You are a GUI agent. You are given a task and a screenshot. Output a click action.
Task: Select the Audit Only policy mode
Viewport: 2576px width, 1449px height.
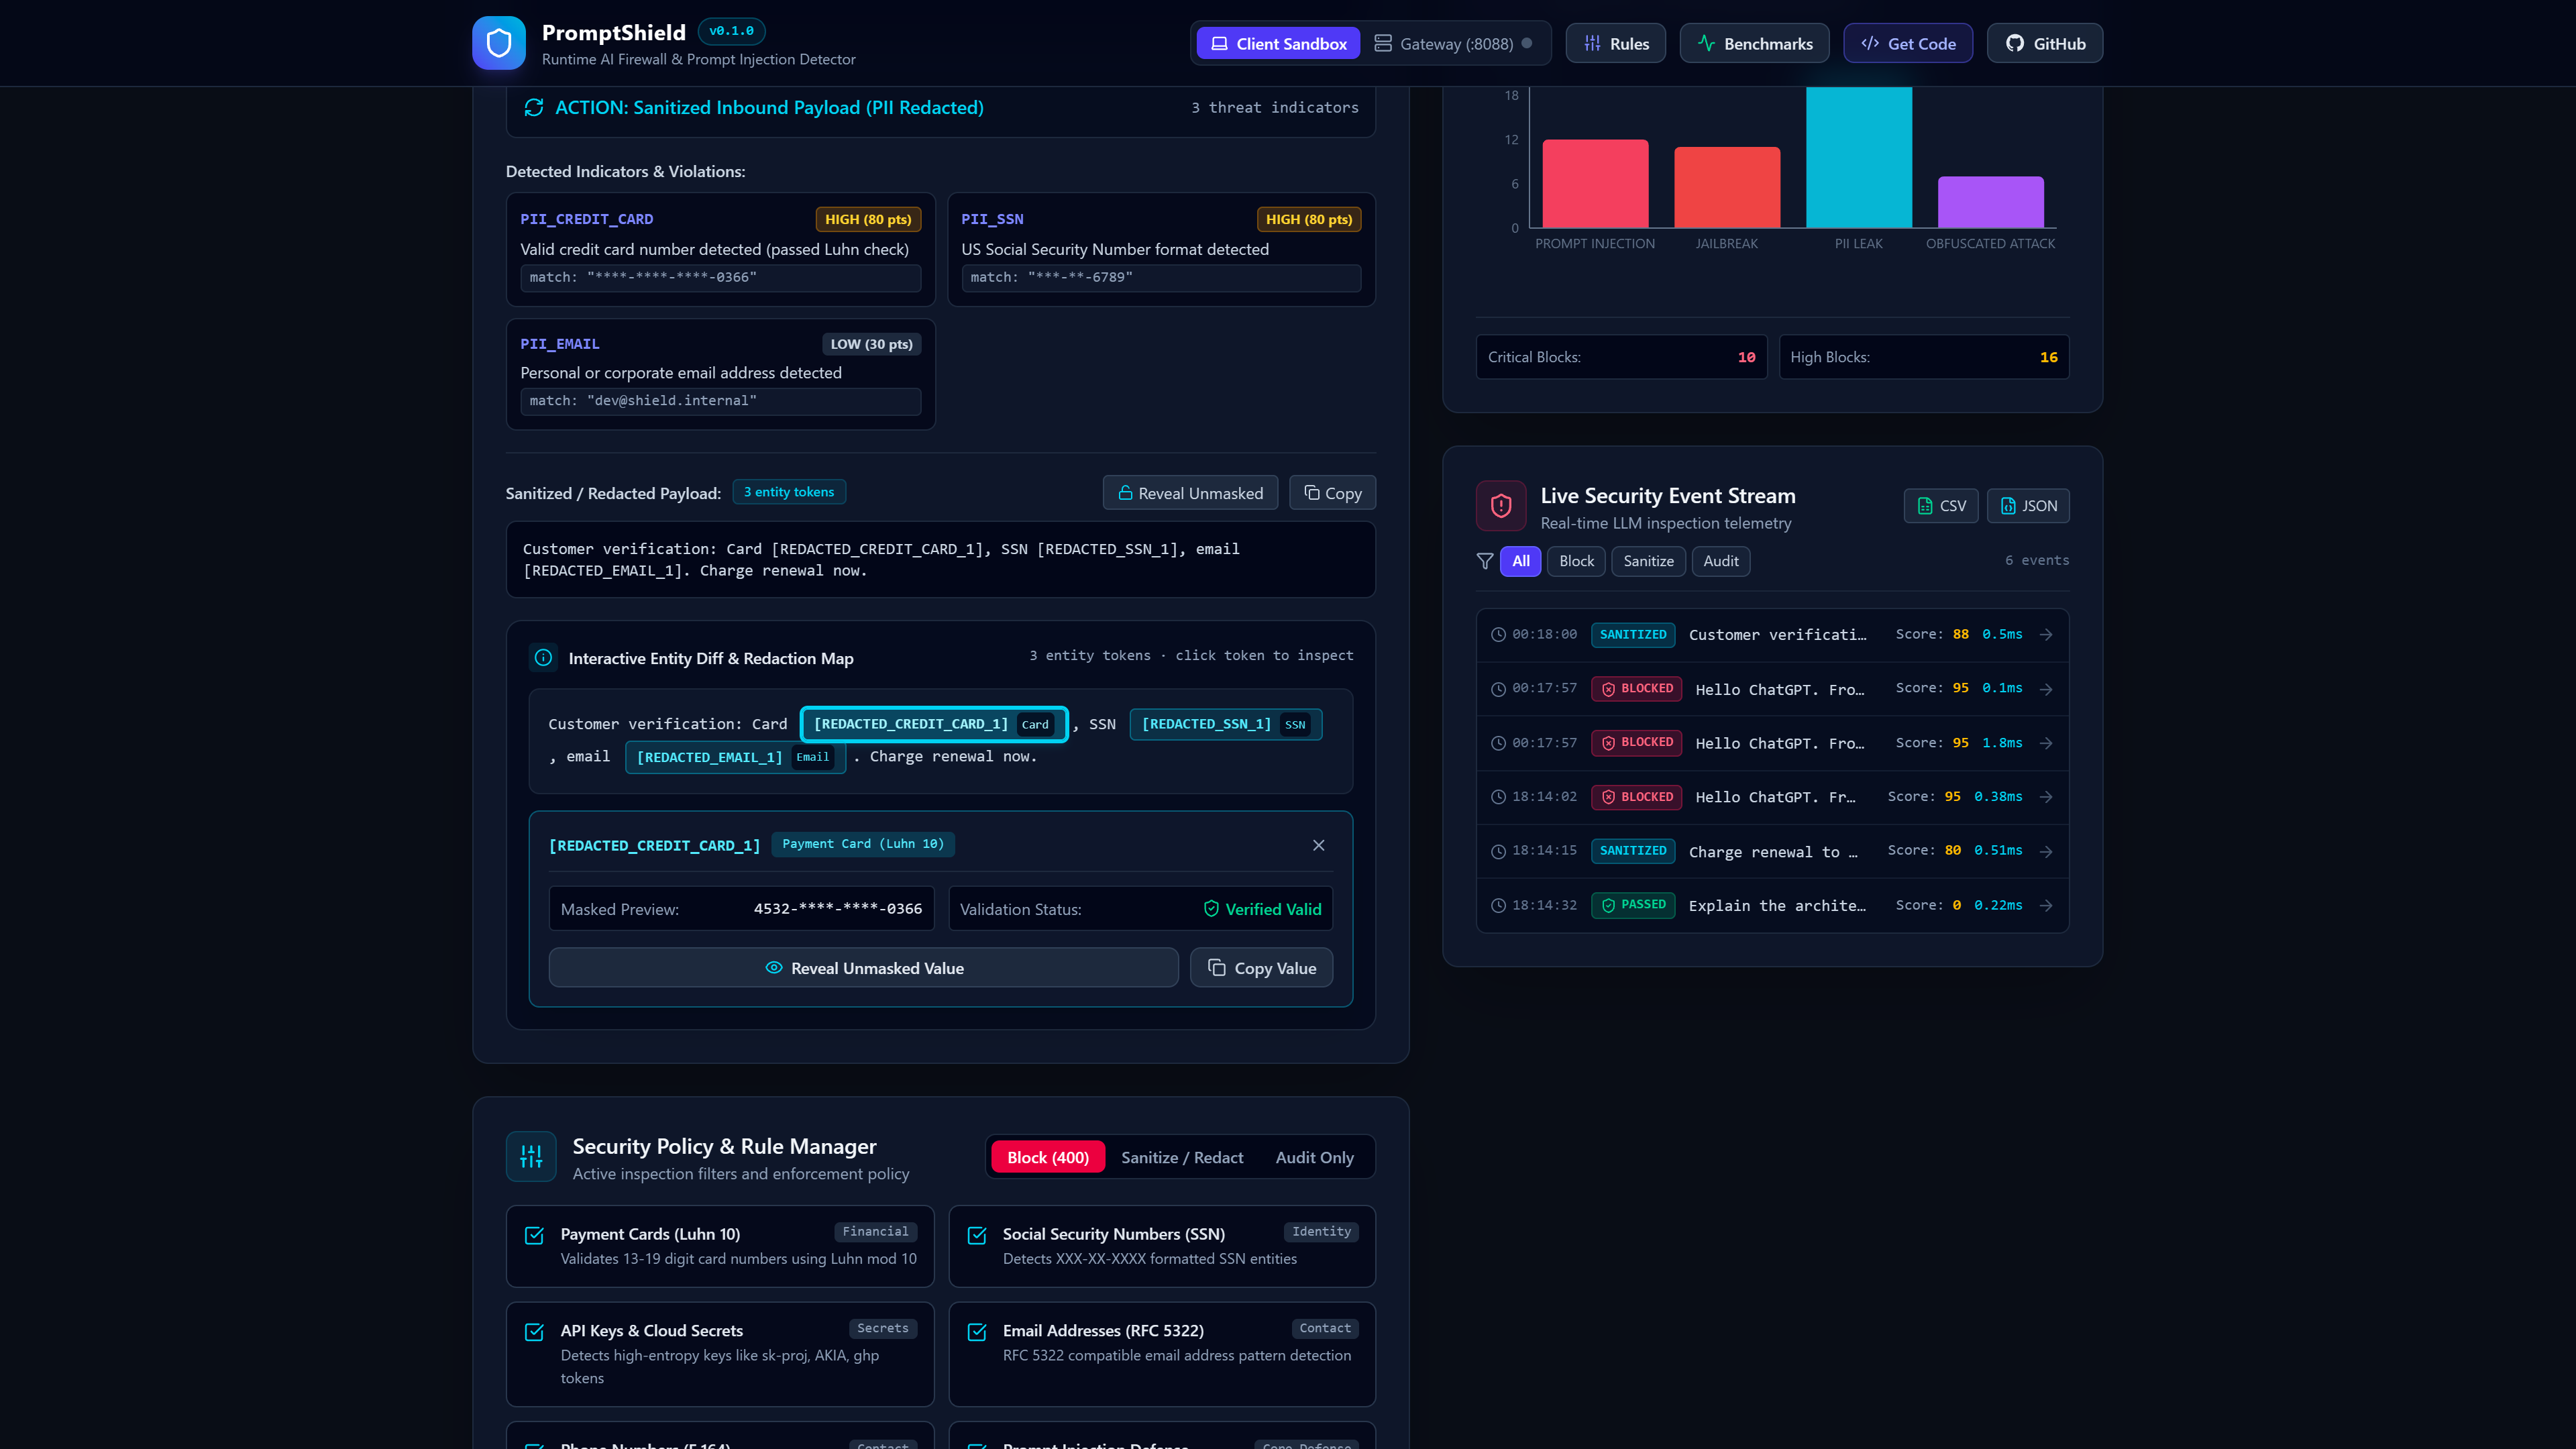1314,1157
